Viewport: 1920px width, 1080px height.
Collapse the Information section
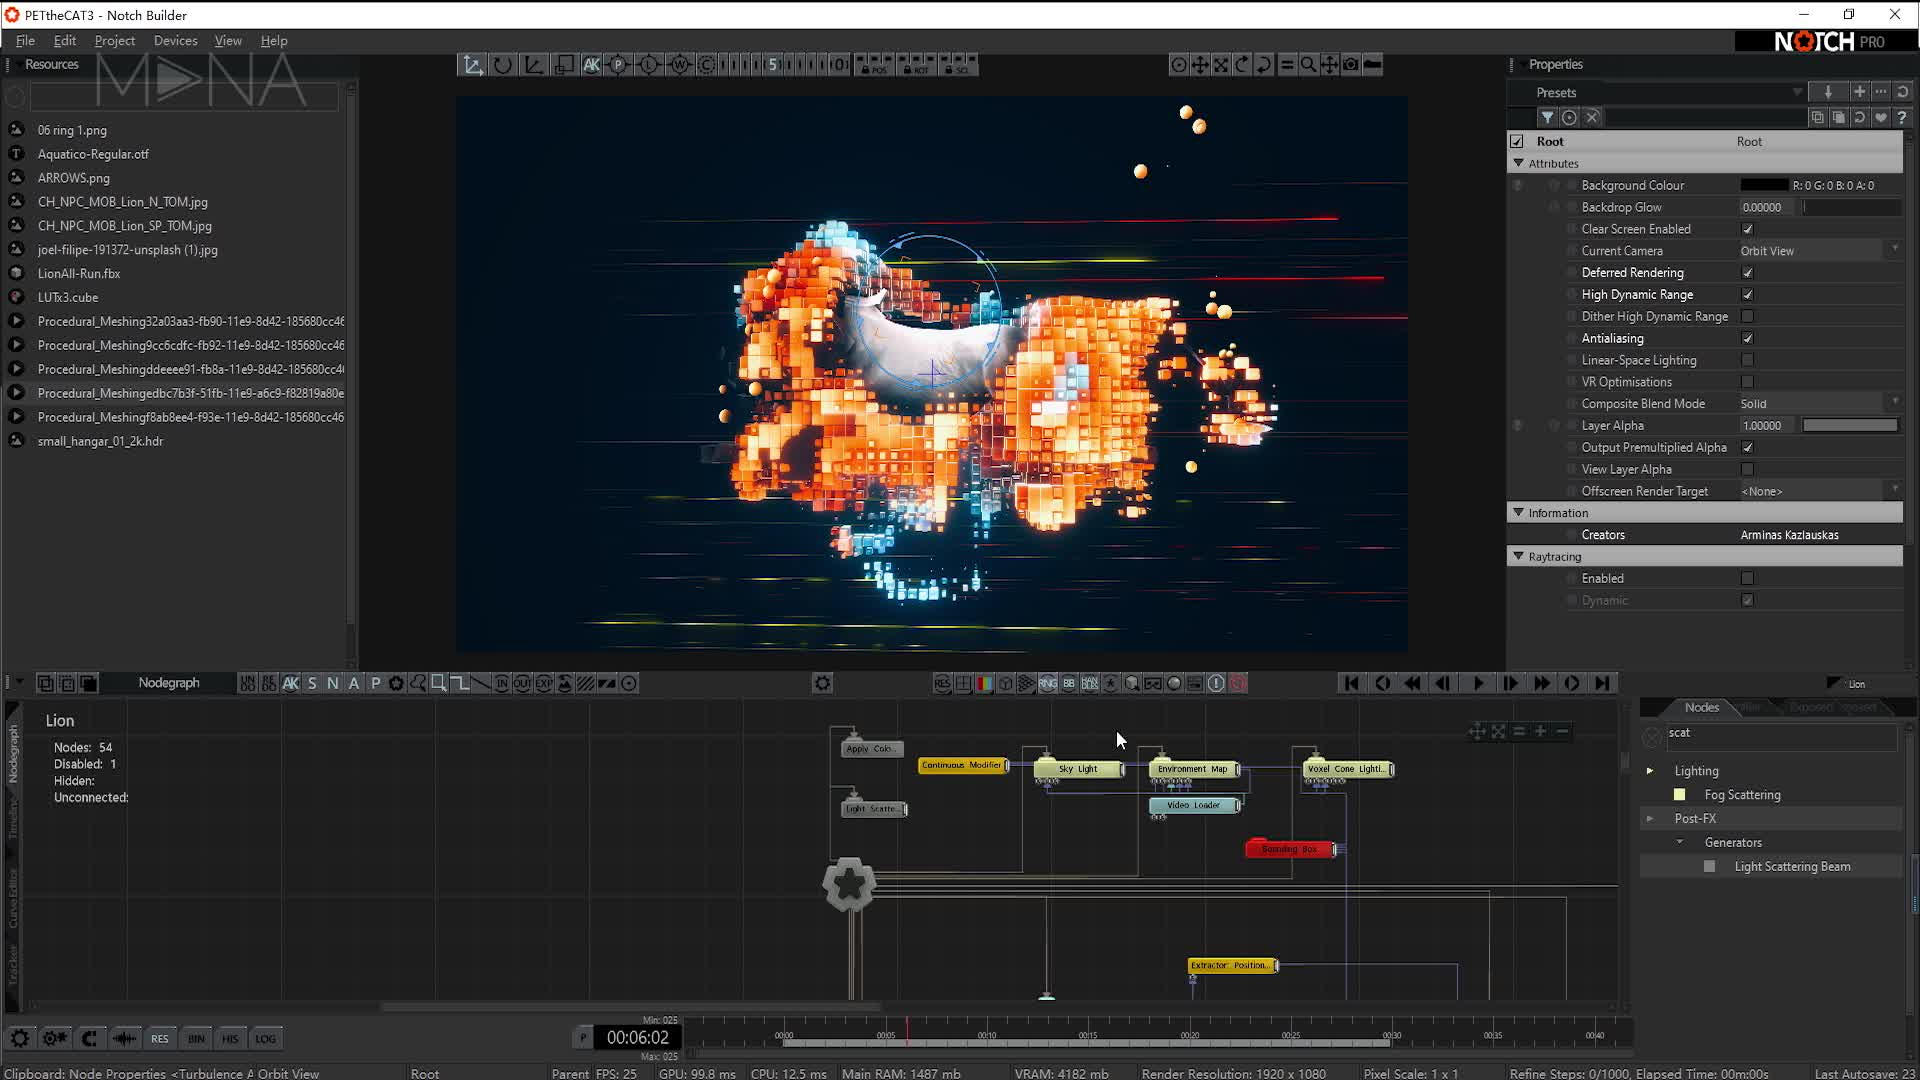[1519, 512]
